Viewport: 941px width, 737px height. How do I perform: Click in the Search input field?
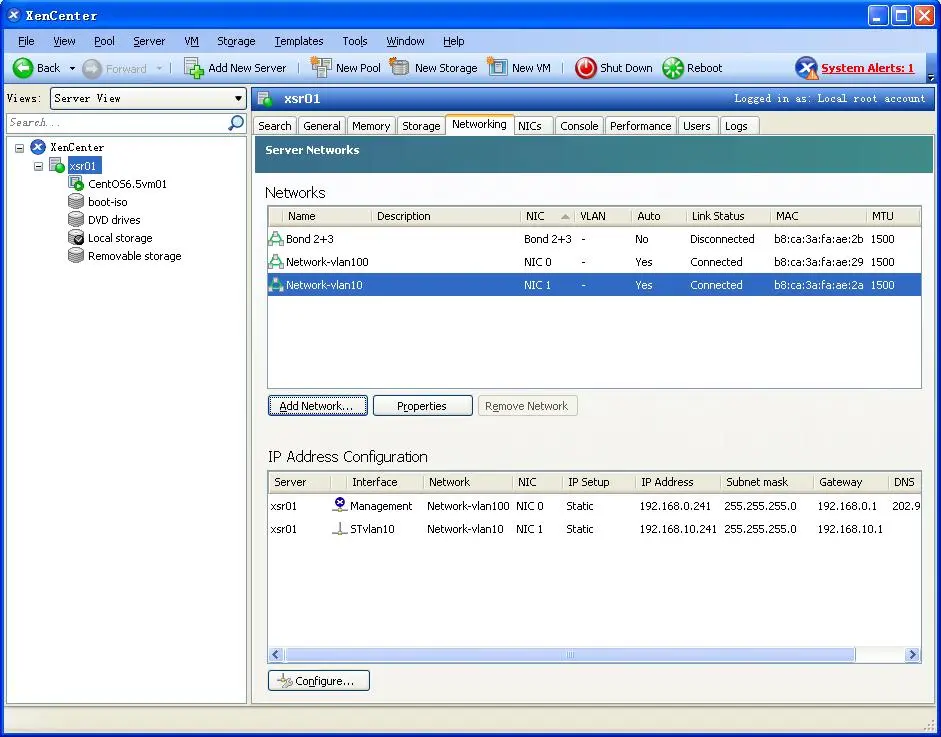point(115,122)
